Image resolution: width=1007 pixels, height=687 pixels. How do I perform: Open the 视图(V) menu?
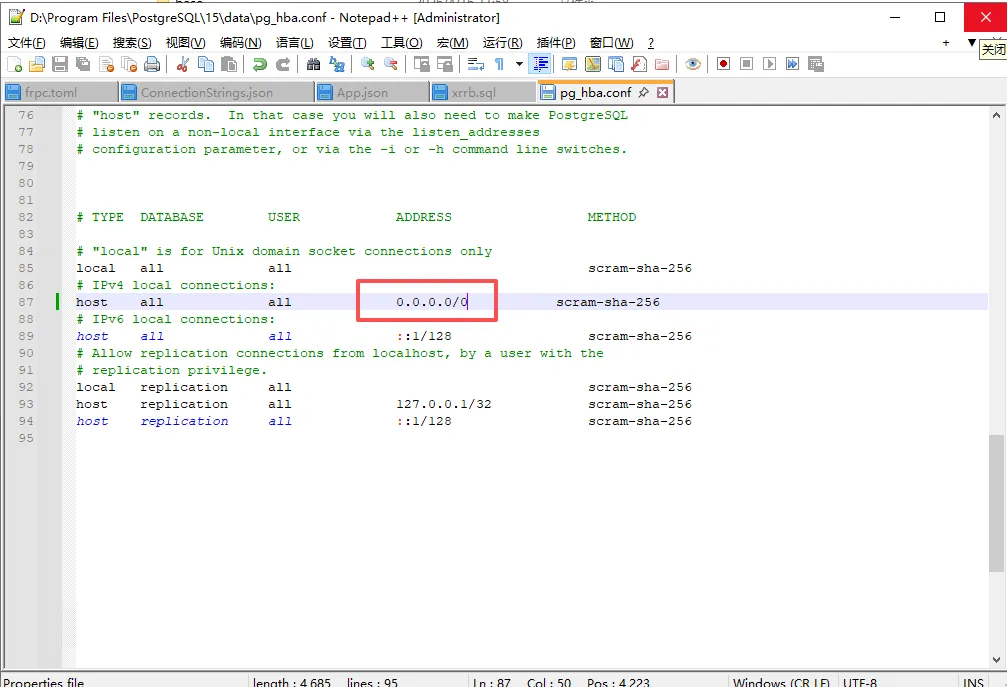click(185, 42)
